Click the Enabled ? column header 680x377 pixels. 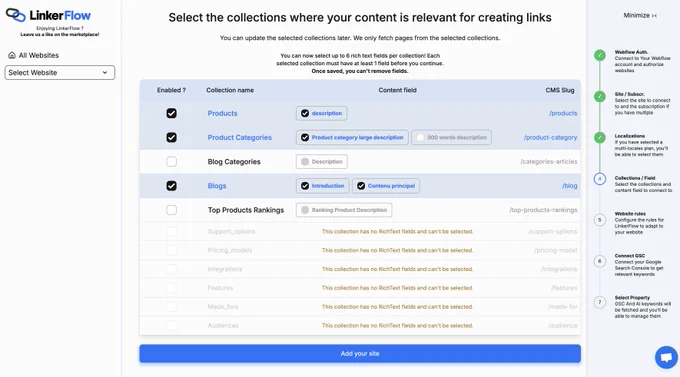click(171, 90)
